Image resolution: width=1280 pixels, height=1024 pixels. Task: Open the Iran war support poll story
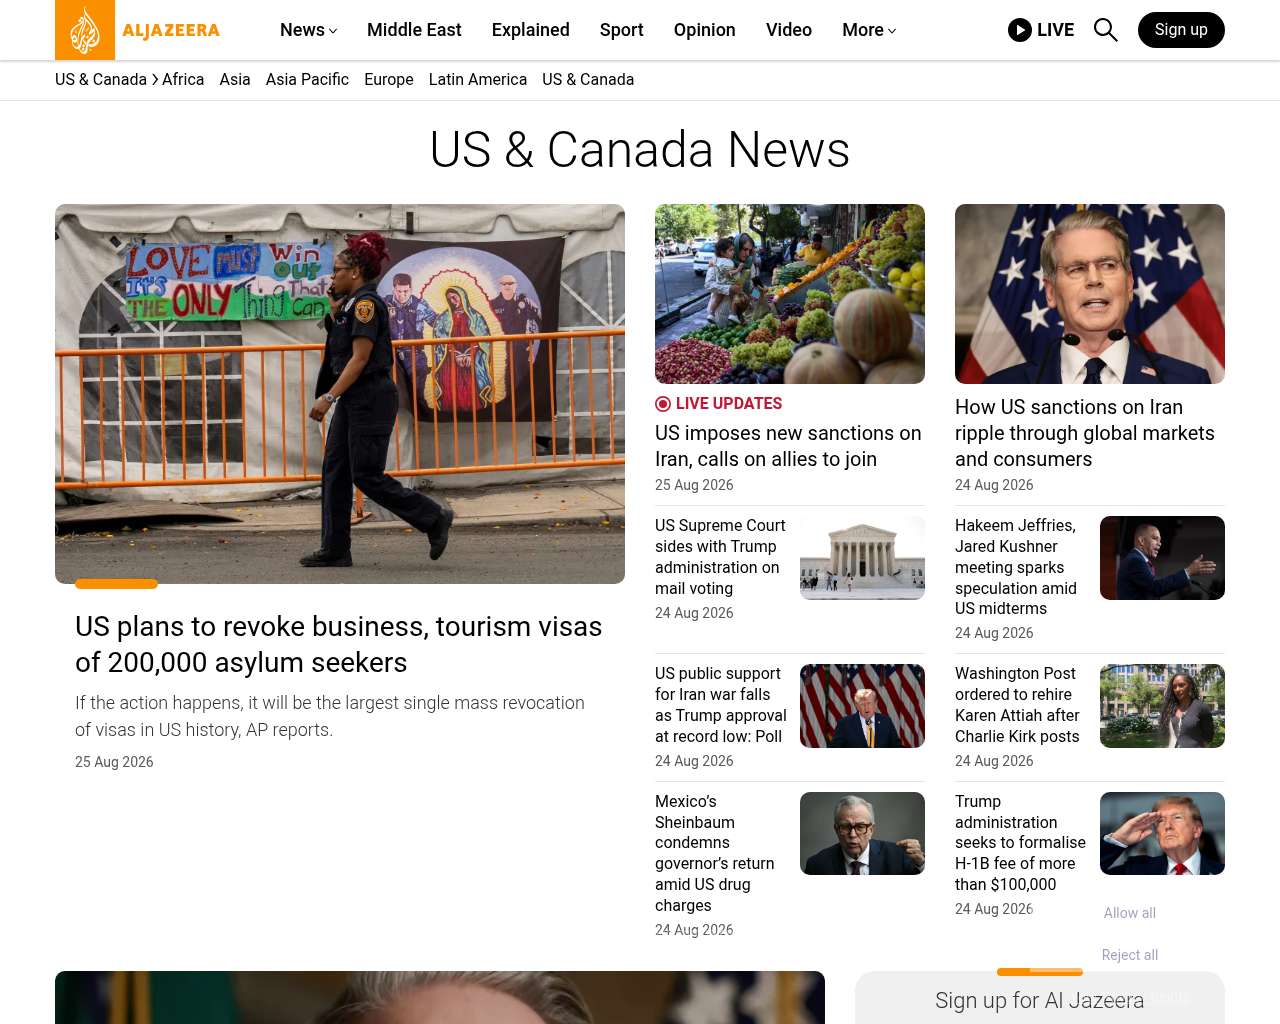click(x=721, y=705)
